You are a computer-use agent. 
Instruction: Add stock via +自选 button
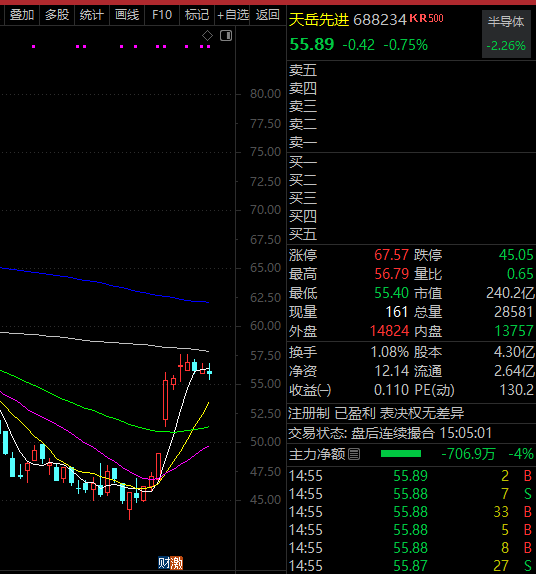click(x=233, y=15)
